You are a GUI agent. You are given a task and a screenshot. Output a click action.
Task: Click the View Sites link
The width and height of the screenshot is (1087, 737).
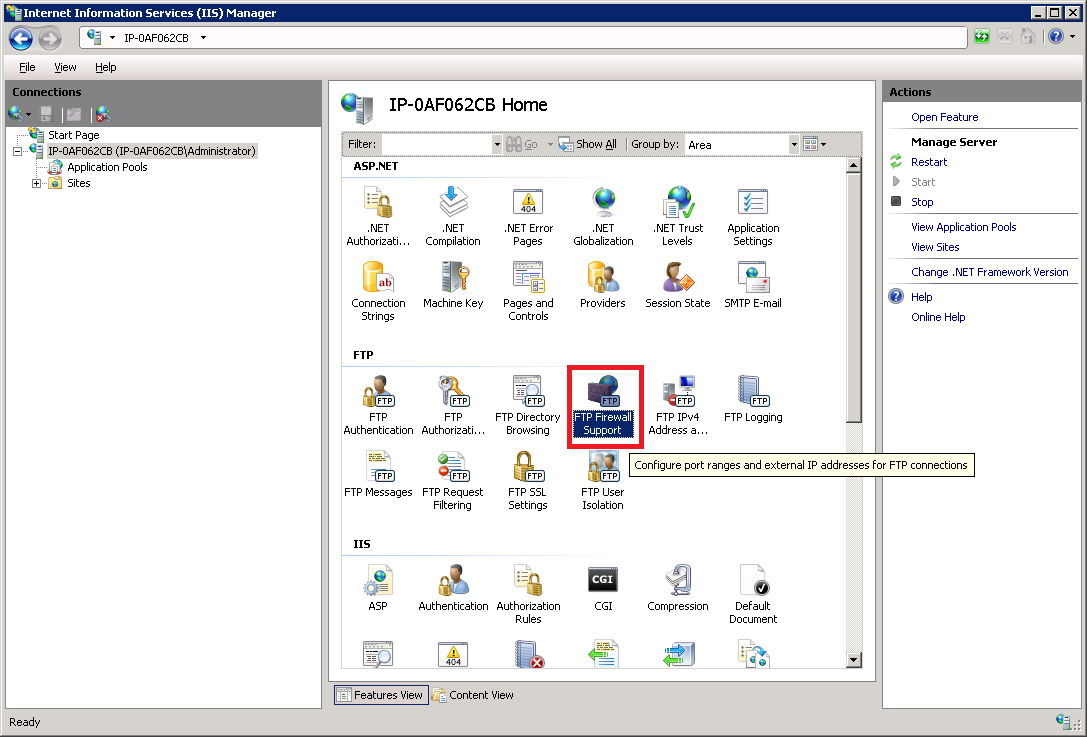tap(935, 248)
